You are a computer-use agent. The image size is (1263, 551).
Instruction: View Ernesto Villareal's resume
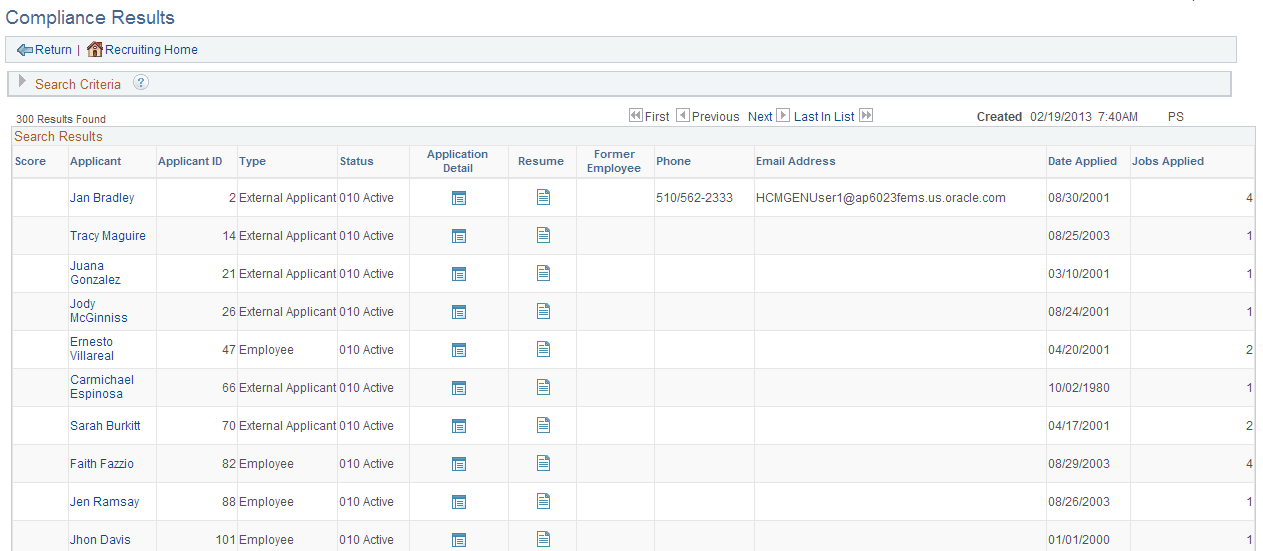click(x=543, y=349)
